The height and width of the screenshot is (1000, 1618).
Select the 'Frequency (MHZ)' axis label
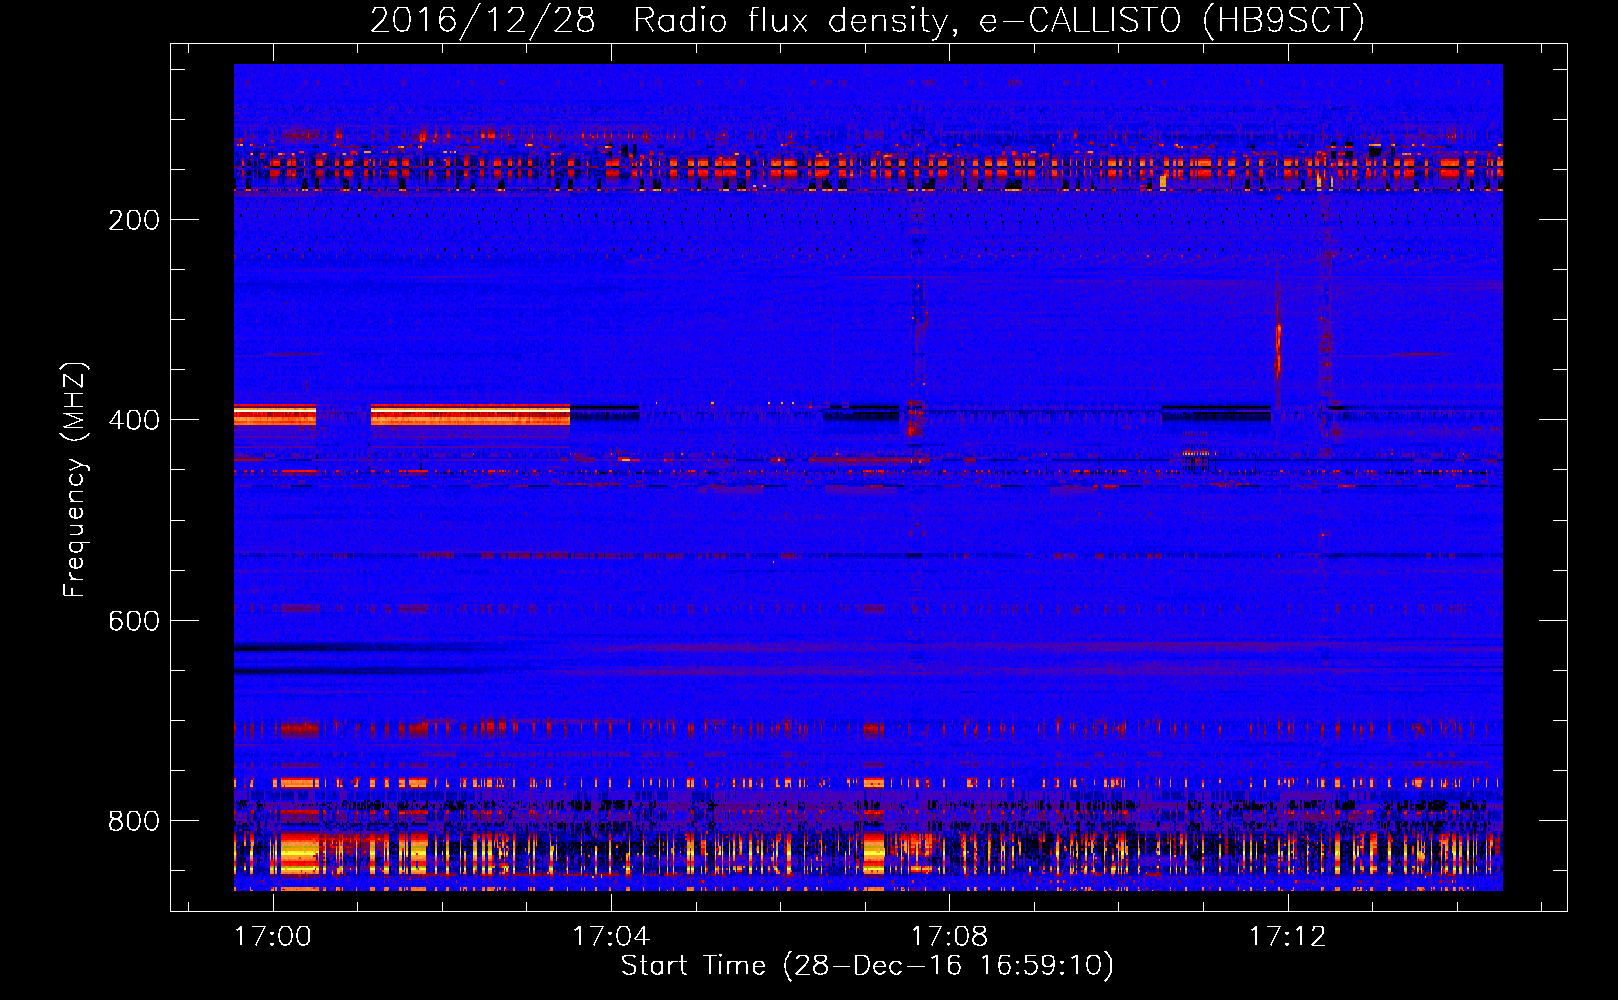click(x=75, y=480)
